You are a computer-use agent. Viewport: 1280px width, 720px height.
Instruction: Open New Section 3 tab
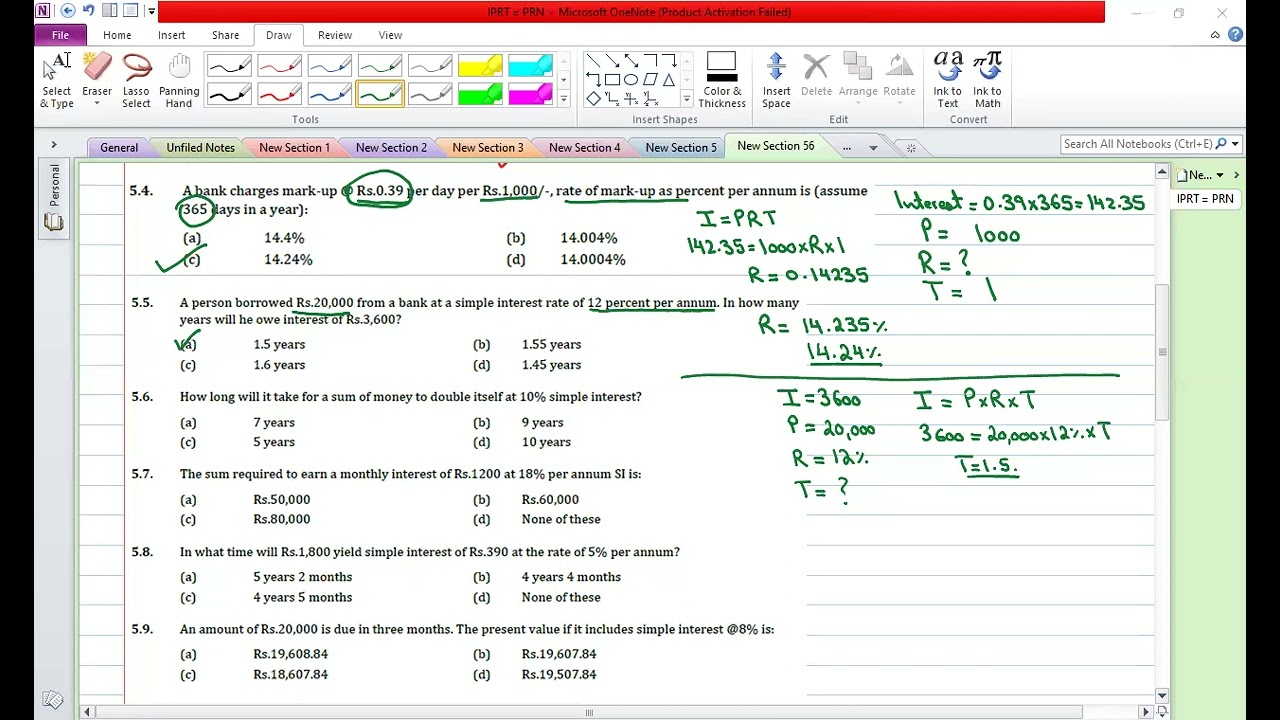click(x=487, y=147)
